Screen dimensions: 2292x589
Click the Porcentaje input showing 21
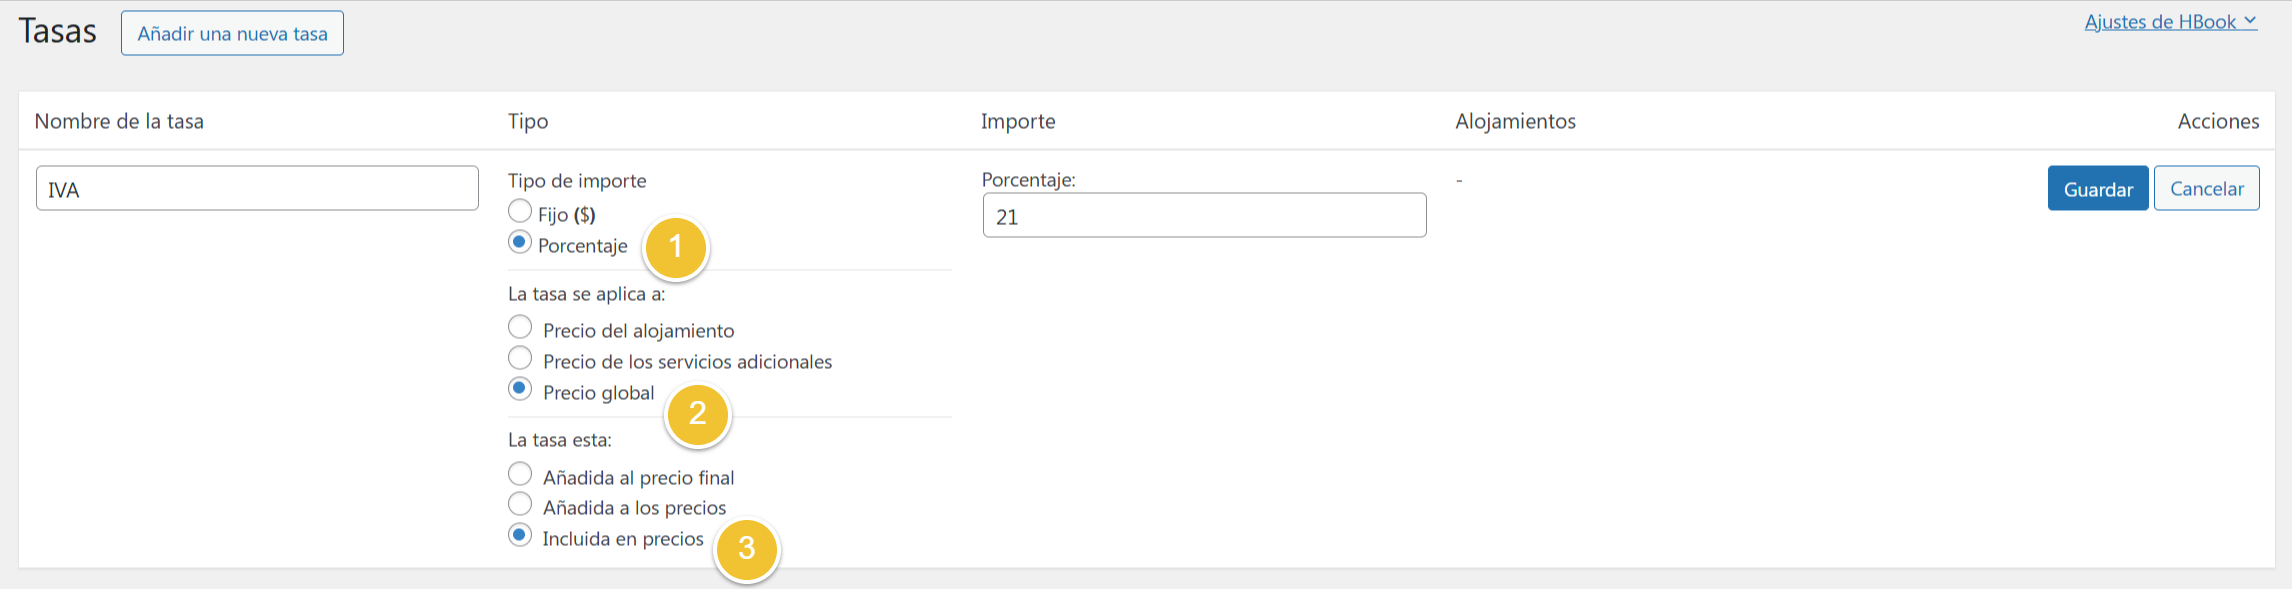[x=1204, y=215]
